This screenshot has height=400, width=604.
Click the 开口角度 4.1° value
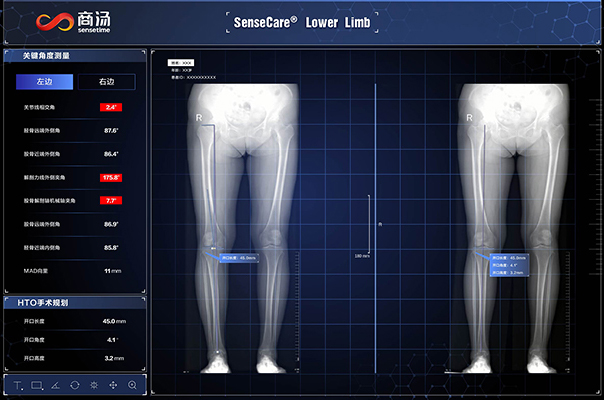tap(112, 339)
